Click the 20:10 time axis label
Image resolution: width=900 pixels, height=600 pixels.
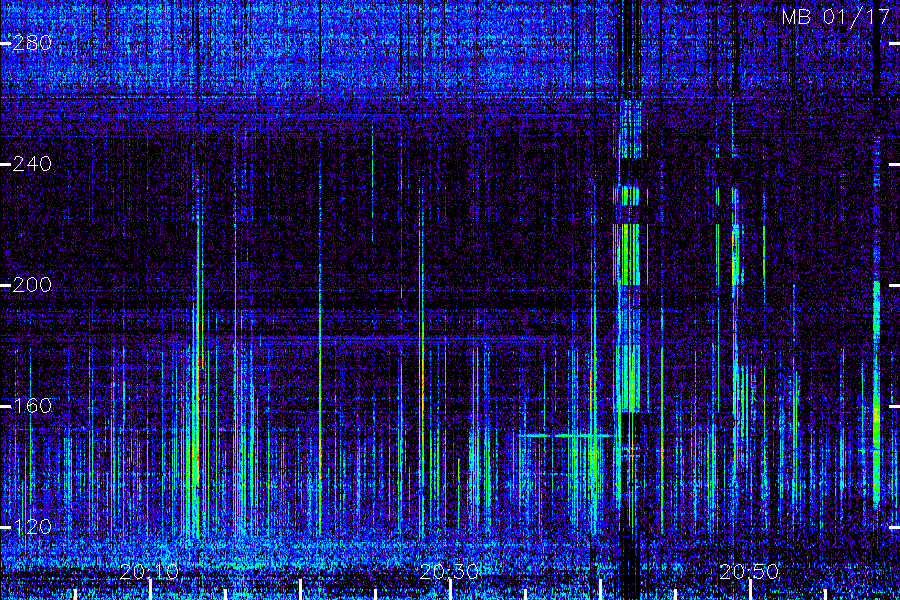(150, 571)
